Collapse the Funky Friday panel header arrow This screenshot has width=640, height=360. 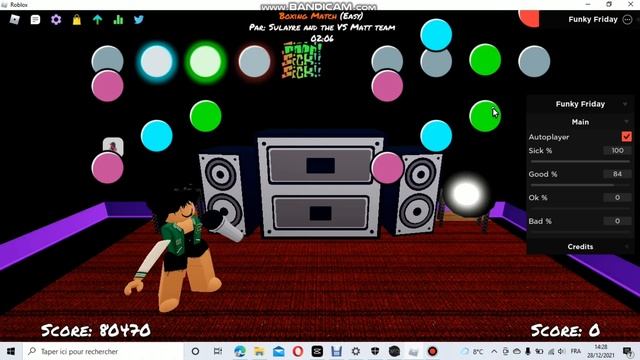click(x=625, y=104)
